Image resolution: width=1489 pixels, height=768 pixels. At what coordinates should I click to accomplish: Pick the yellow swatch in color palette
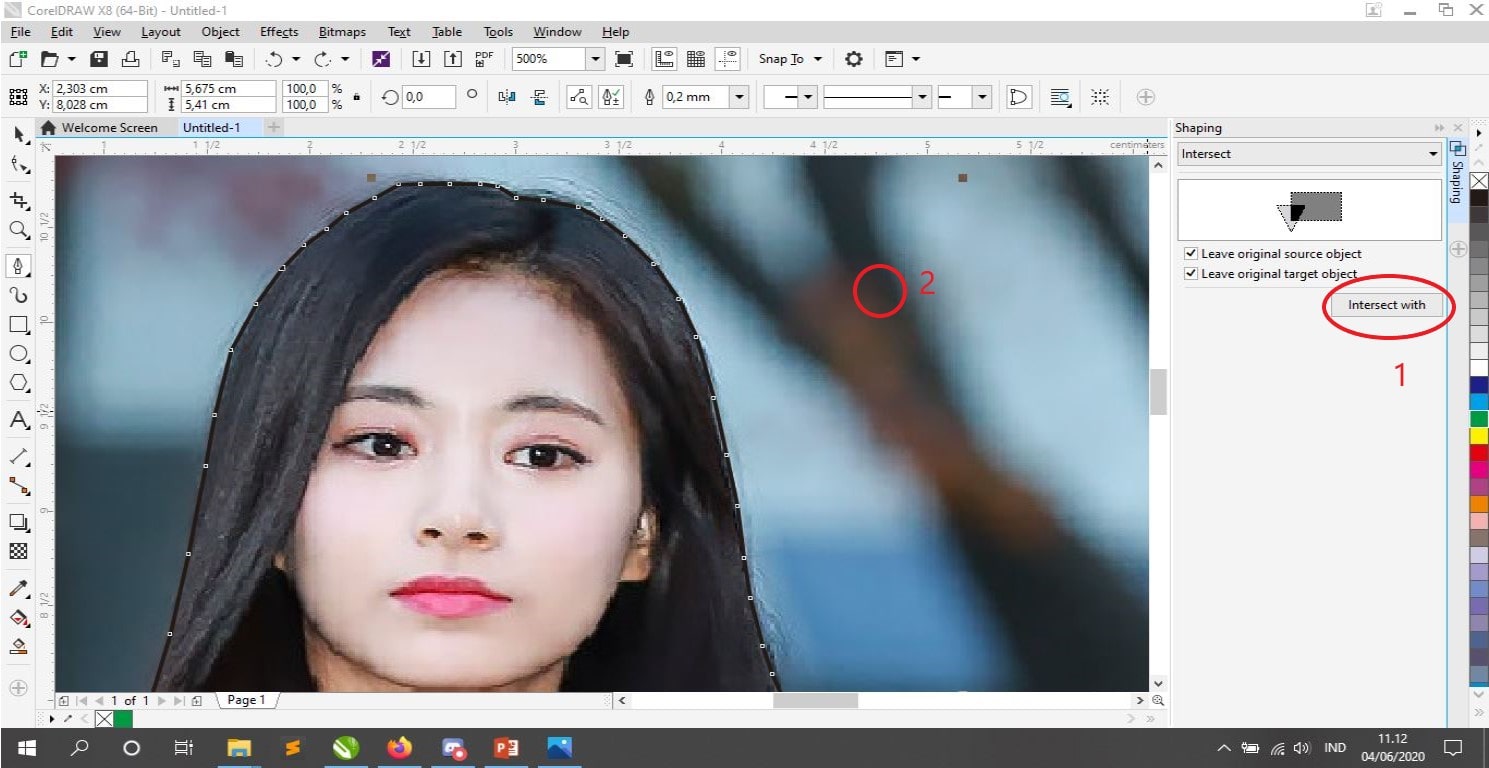[1479, 436]
